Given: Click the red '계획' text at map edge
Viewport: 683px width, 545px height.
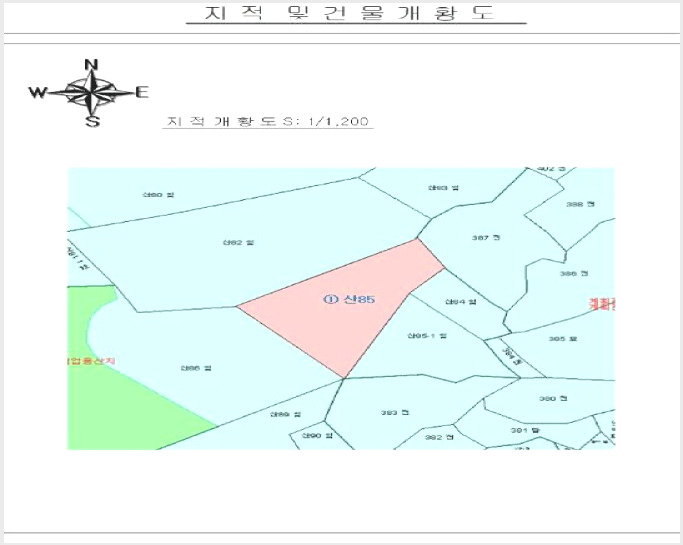Looking at the screenshot, I should pyautogui.click(x=602, y=304).
